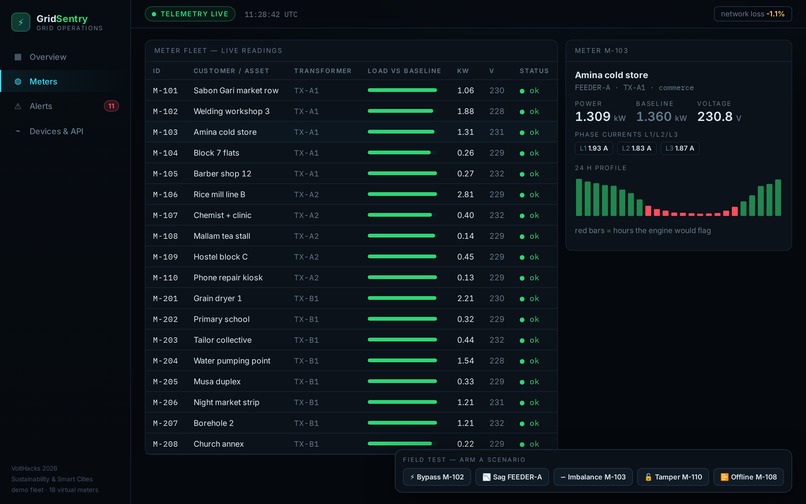
Task: Click the Alerts warning triangle icon
Action: pyautogui.click(x=18, y=106)
